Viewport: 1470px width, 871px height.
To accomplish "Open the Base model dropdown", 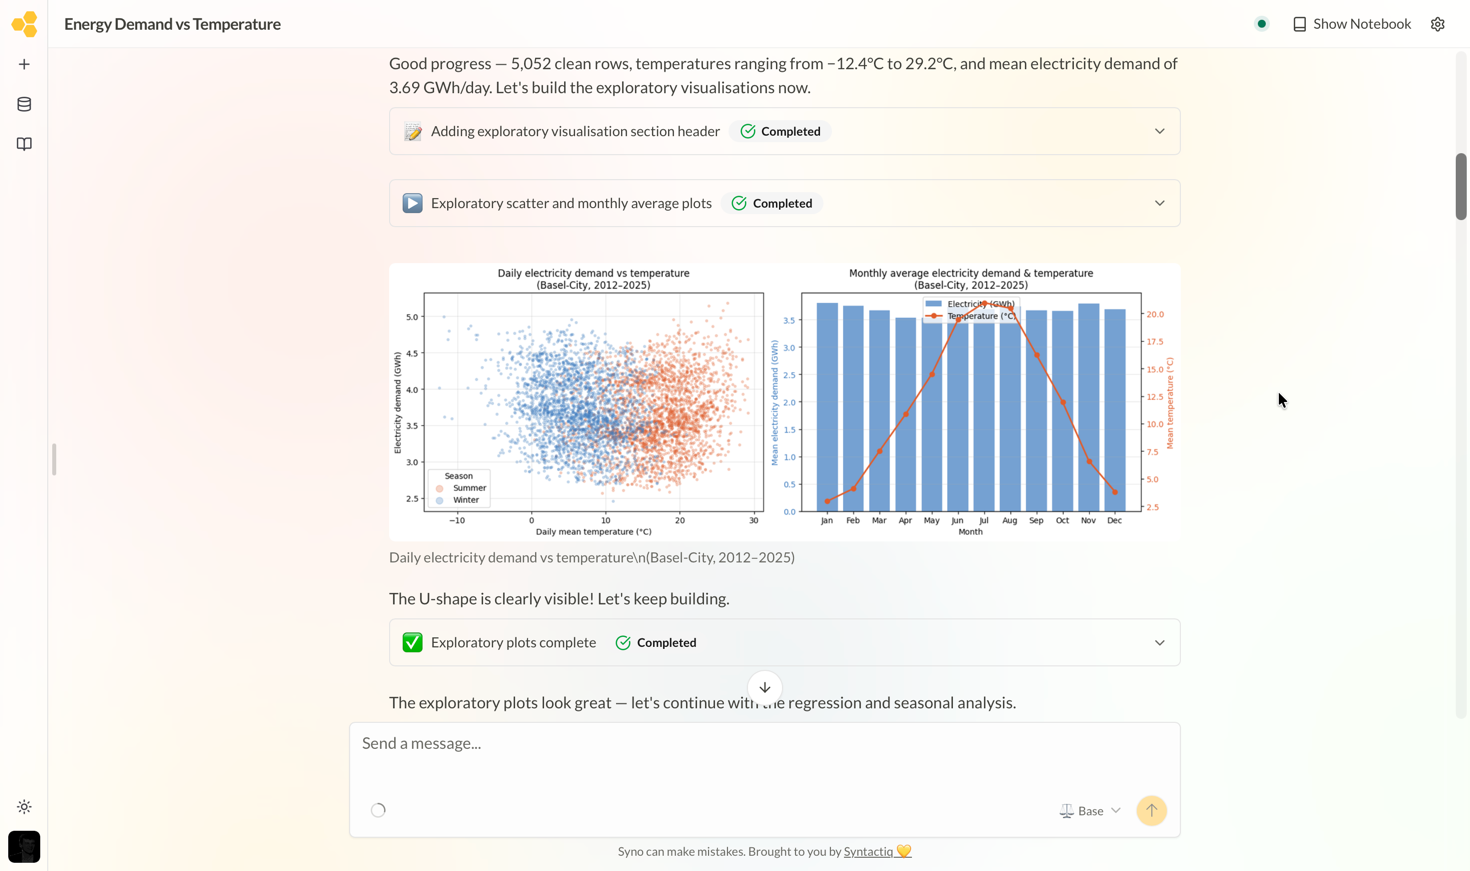I will click(x=1090, y=811).
